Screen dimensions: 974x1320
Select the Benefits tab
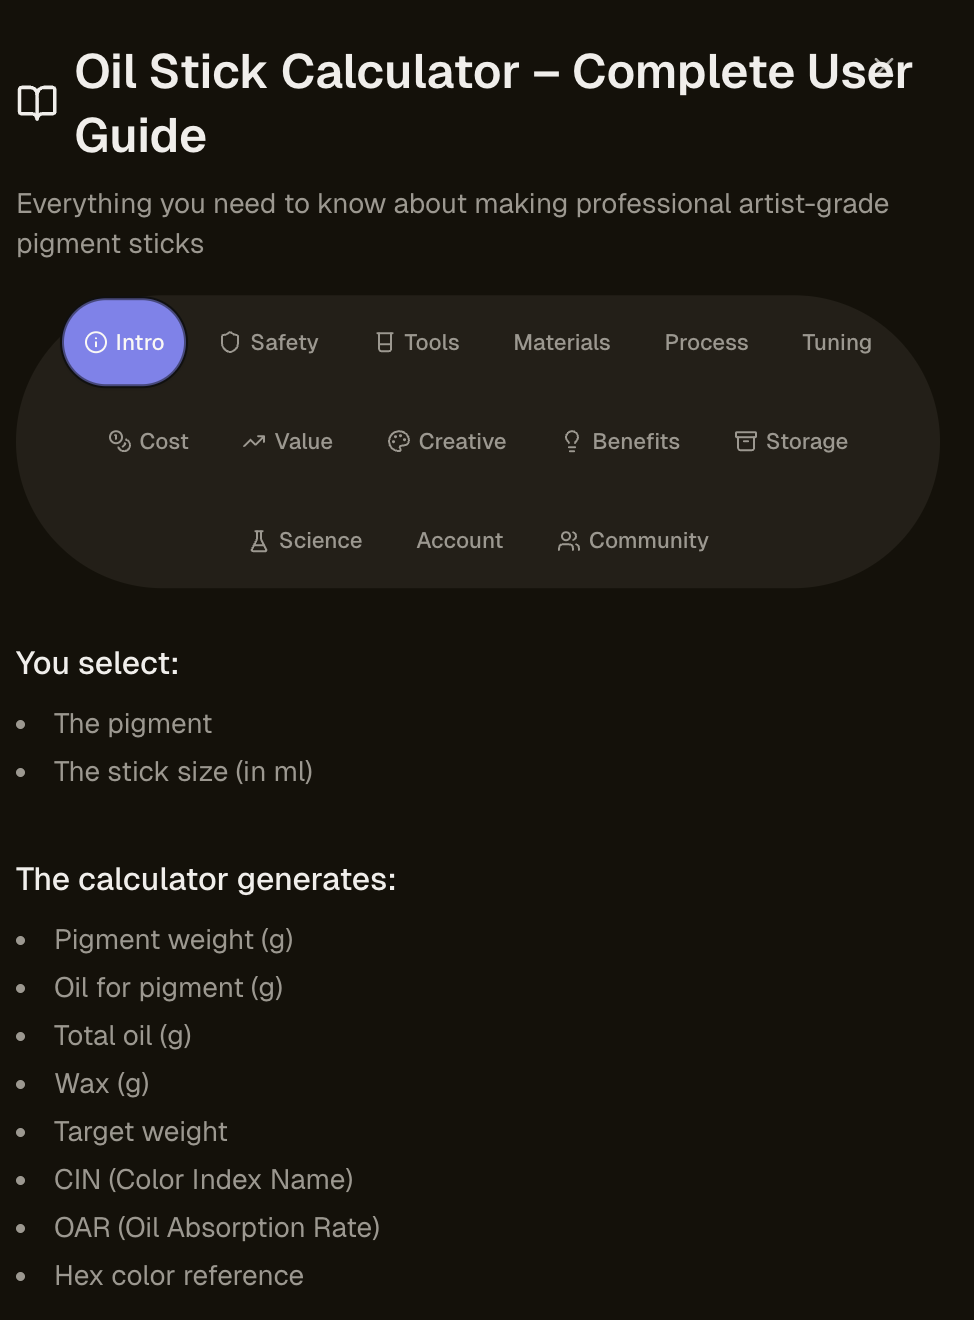[x=620, y=441]
